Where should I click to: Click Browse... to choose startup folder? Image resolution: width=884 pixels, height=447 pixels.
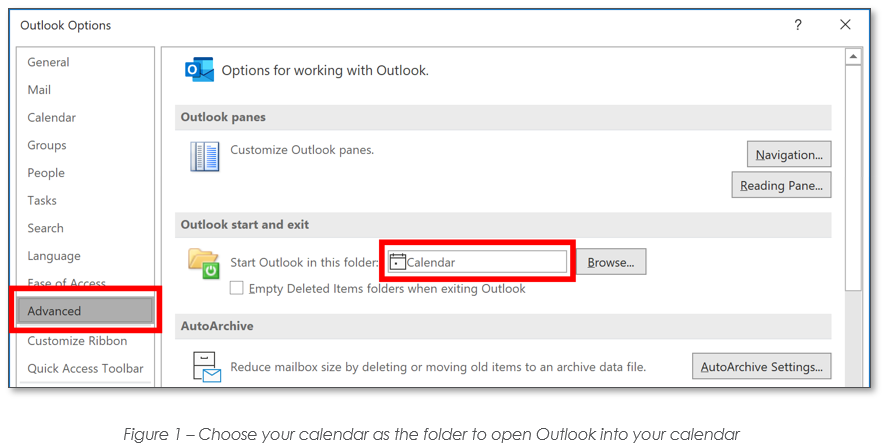611,262
